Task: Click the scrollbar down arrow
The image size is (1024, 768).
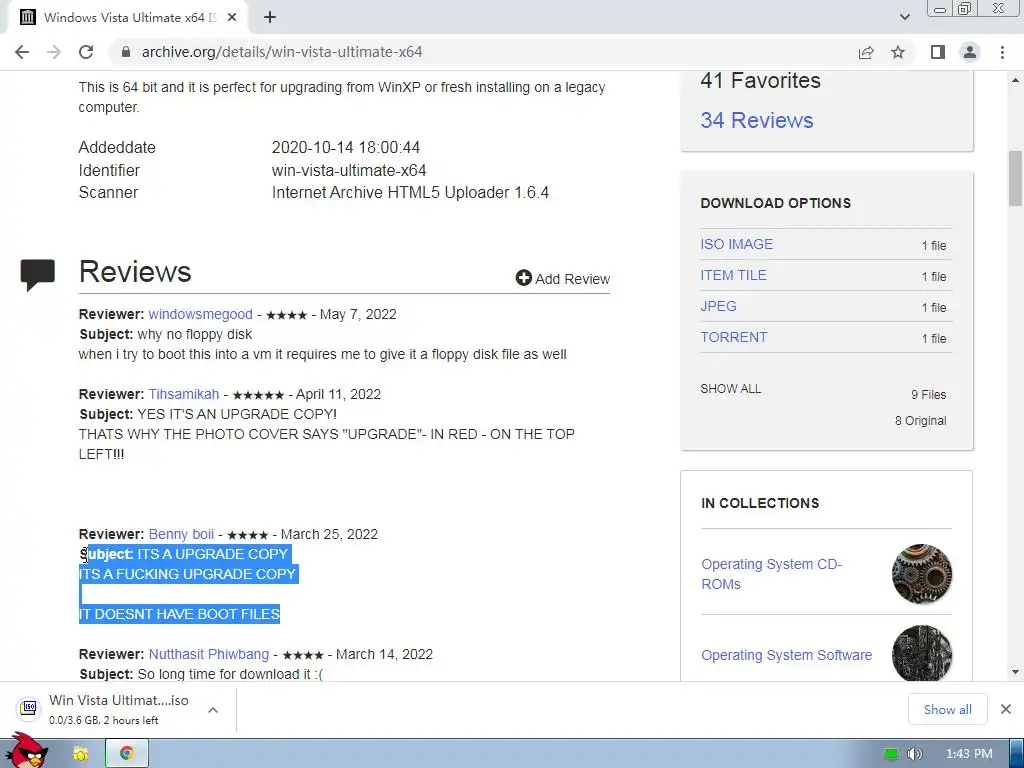Action: click(x=1016, y=673)
